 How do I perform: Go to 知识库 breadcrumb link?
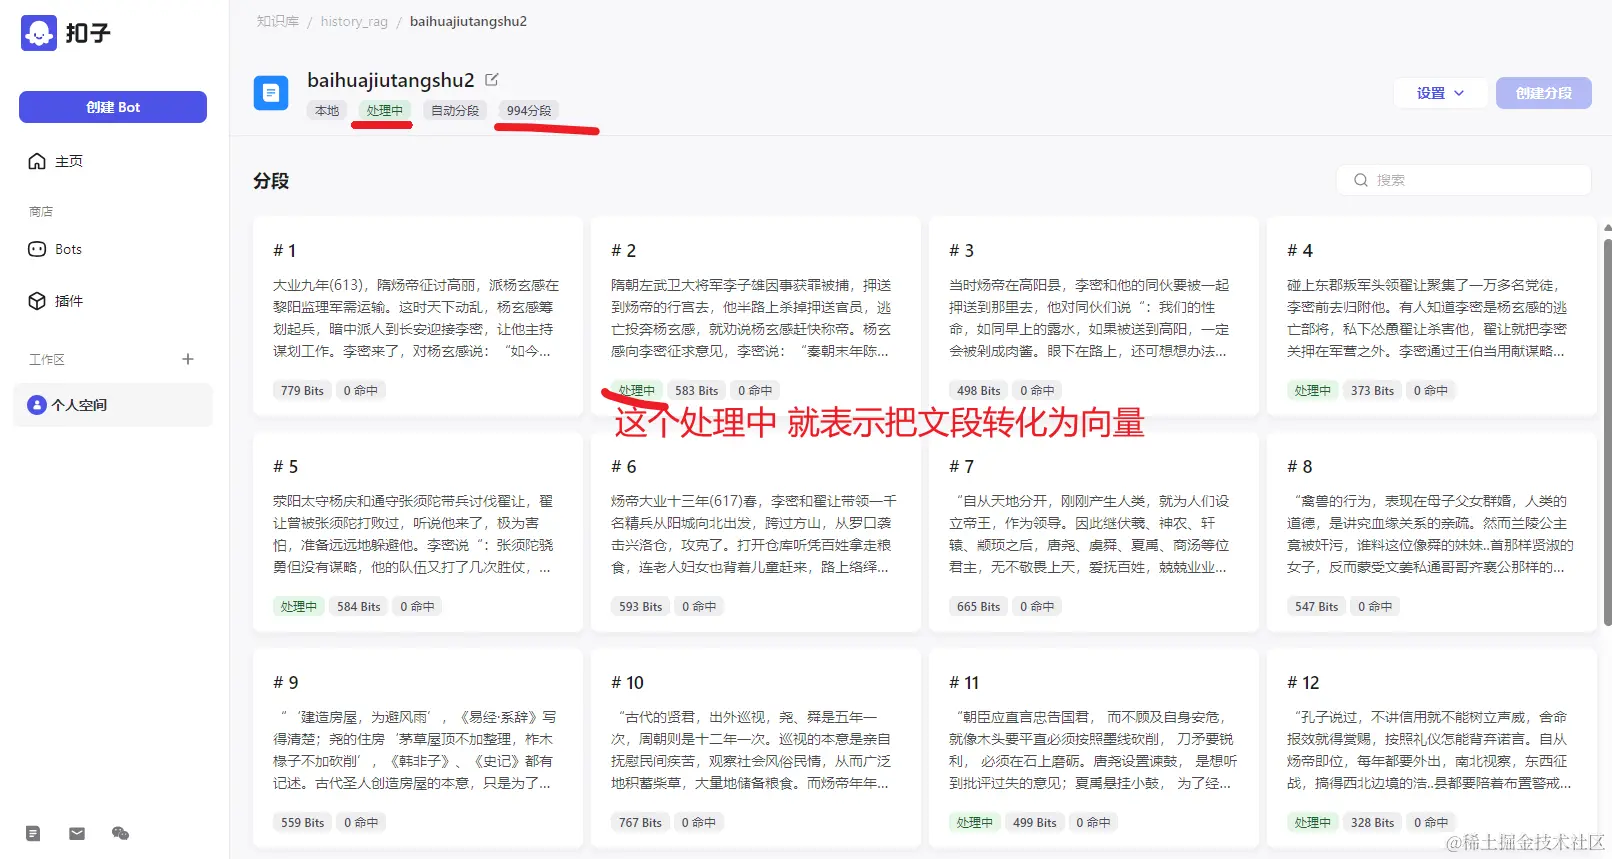278,21
